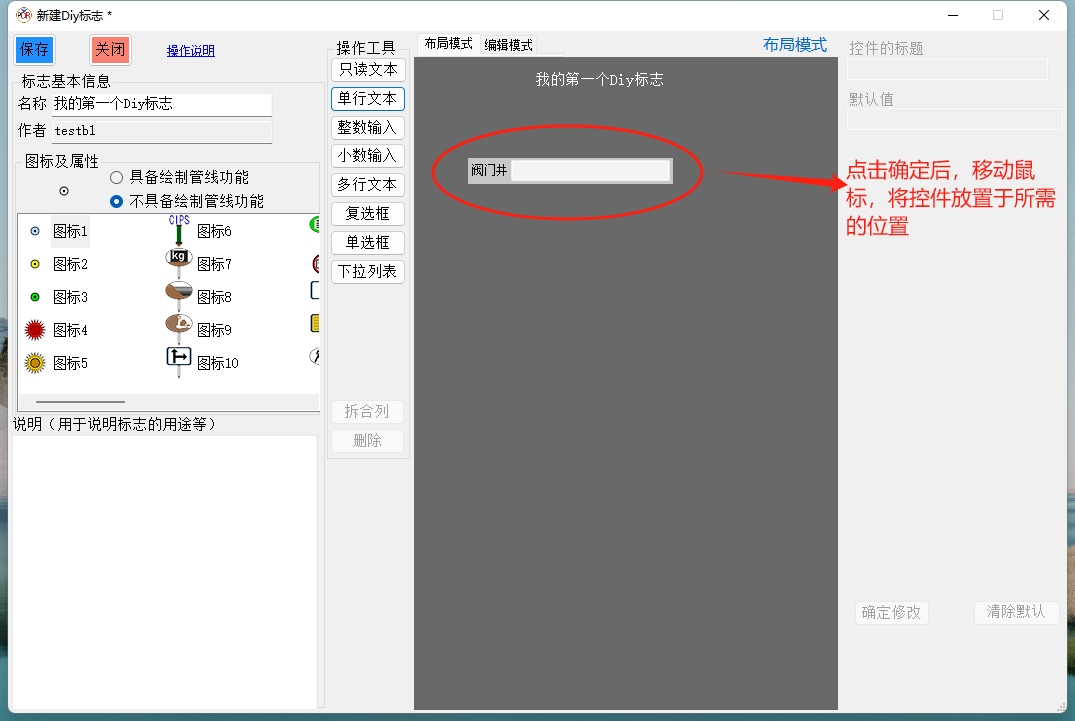Select the kg sign 图标7 icon
Screen dimensions: 1075x721
click(x=179, y=258)
